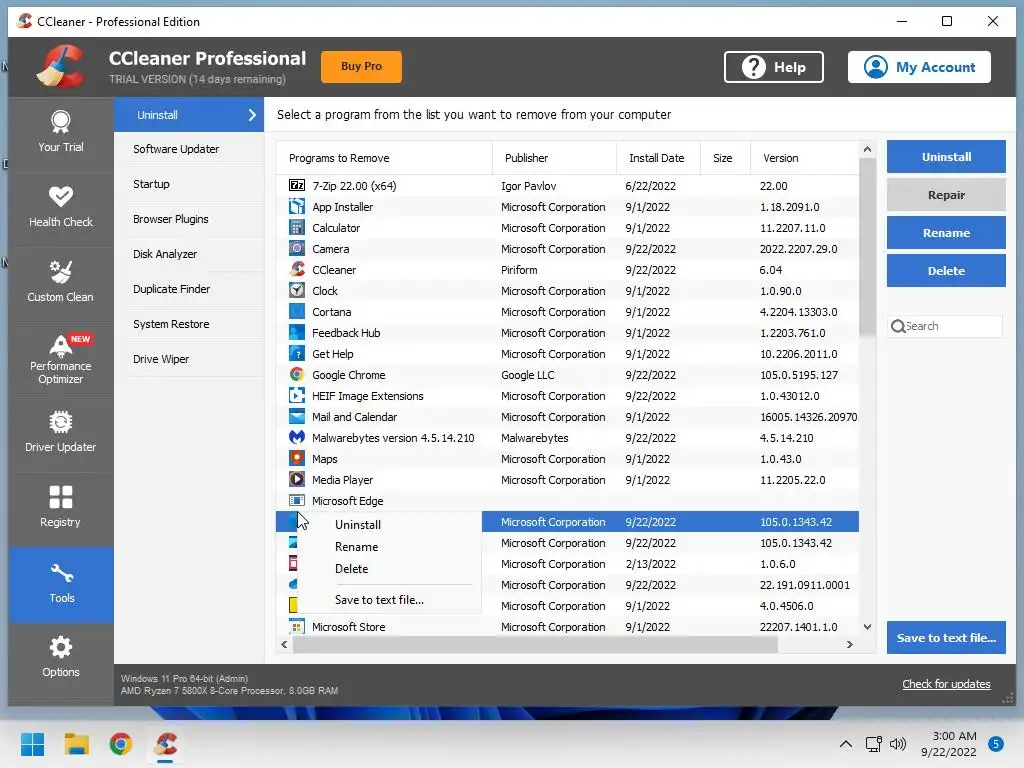Viewport: 1024px width, 768px height.
Task: Click the CCleaner row icon in list
Action: pyautogui.click(x=296, y=269)
